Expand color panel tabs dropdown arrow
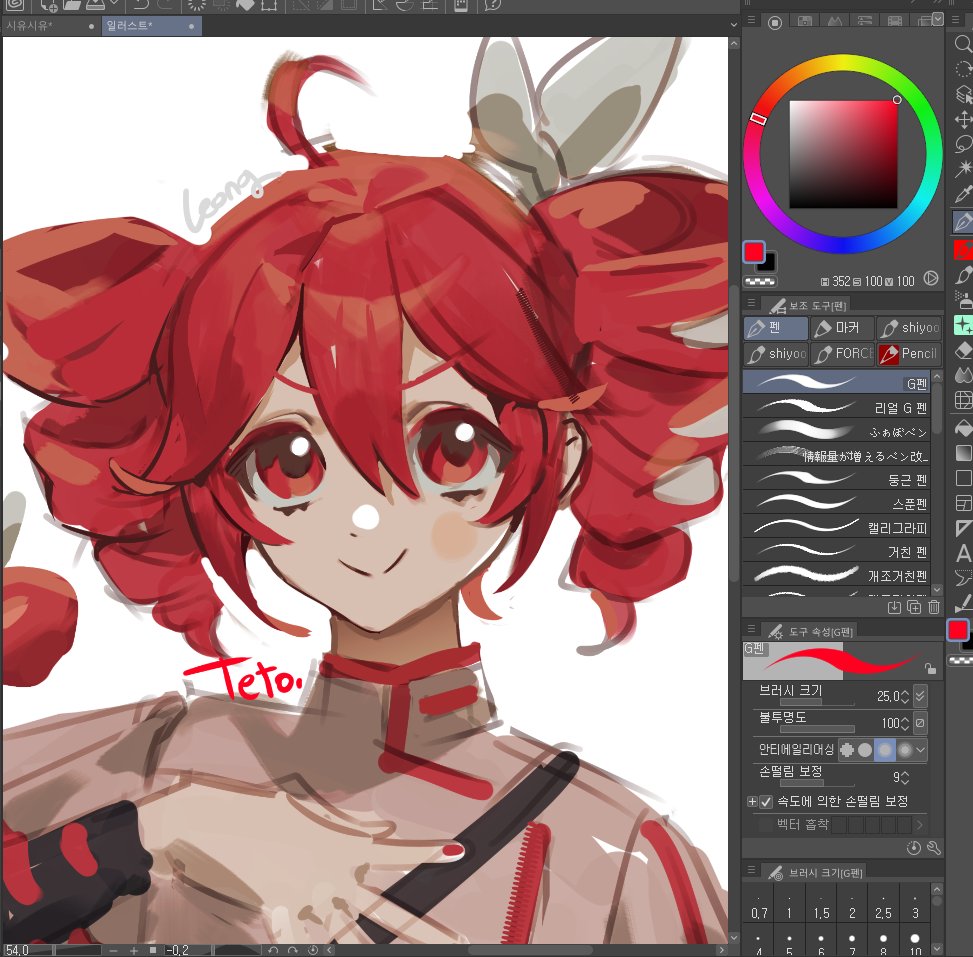Screen dimensions: 973x957 tap(938, 19)
